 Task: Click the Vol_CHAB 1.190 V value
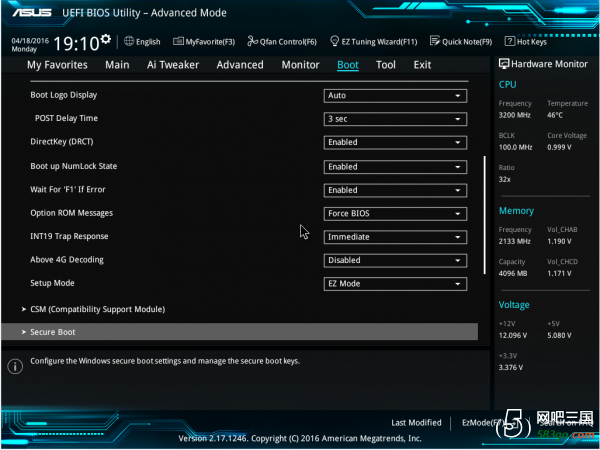point(559,241)
